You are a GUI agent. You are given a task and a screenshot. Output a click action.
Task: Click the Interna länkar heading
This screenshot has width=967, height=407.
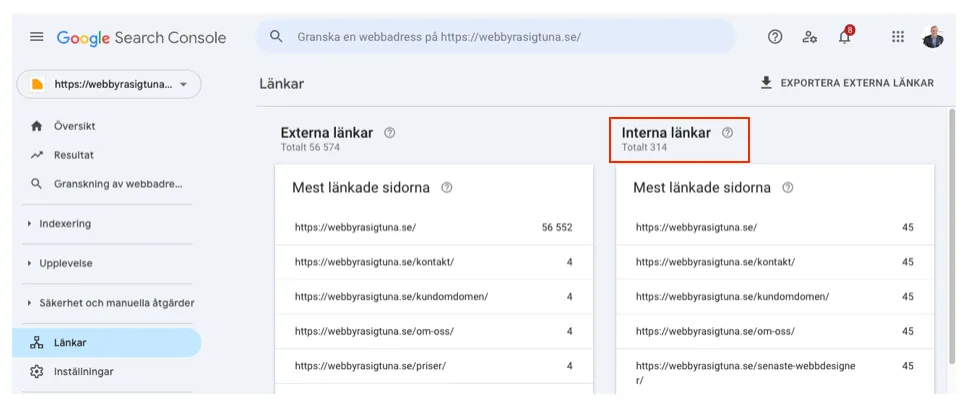tap(666, 133)
